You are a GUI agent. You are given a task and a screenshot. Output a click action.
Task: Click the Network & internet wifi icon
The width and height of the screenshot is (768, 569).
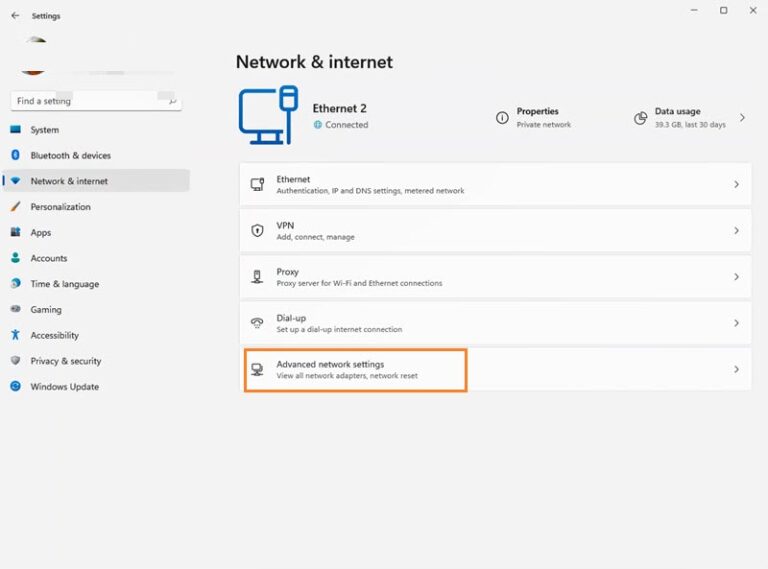point(16,181)
